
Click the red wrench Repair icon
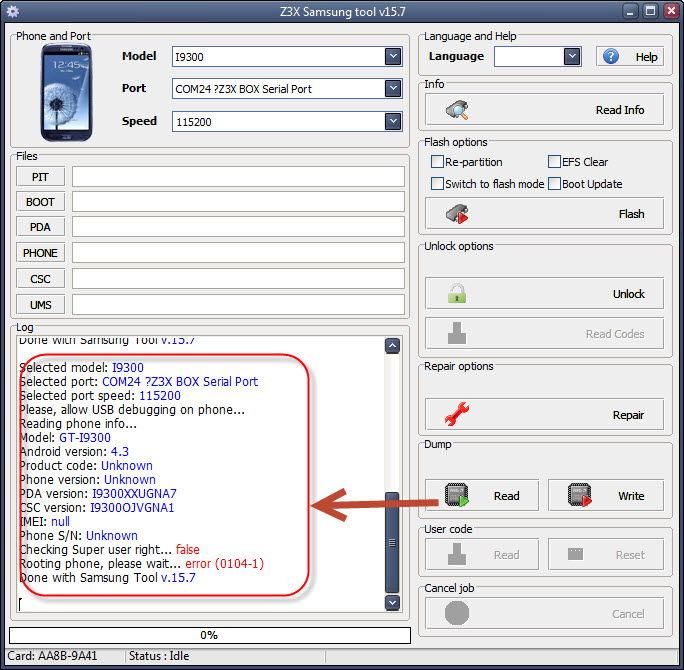pos(457,414)
